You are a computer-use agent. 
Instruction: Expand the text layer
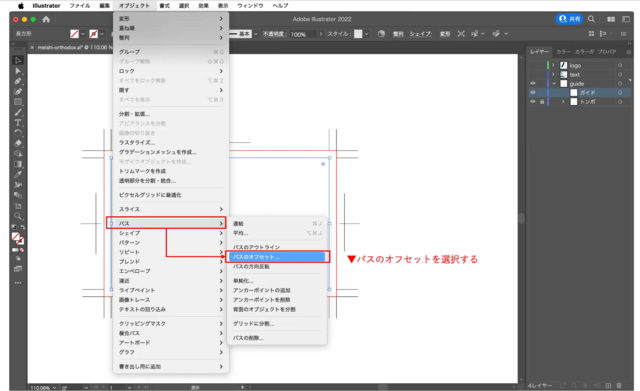coord(553,74)
